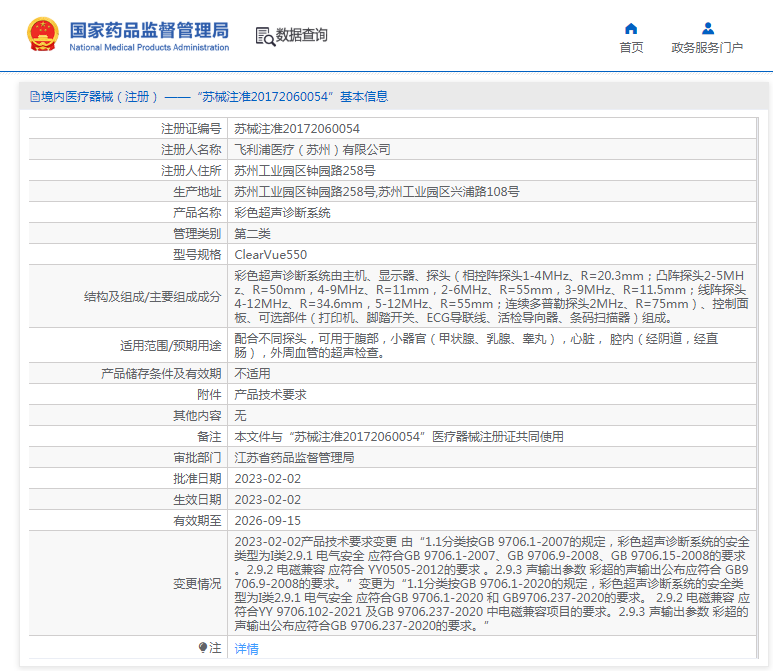Go to 首页 via the house icon
Image resolution: width=773 pixels, height=671 pixels.
point(631,29)
